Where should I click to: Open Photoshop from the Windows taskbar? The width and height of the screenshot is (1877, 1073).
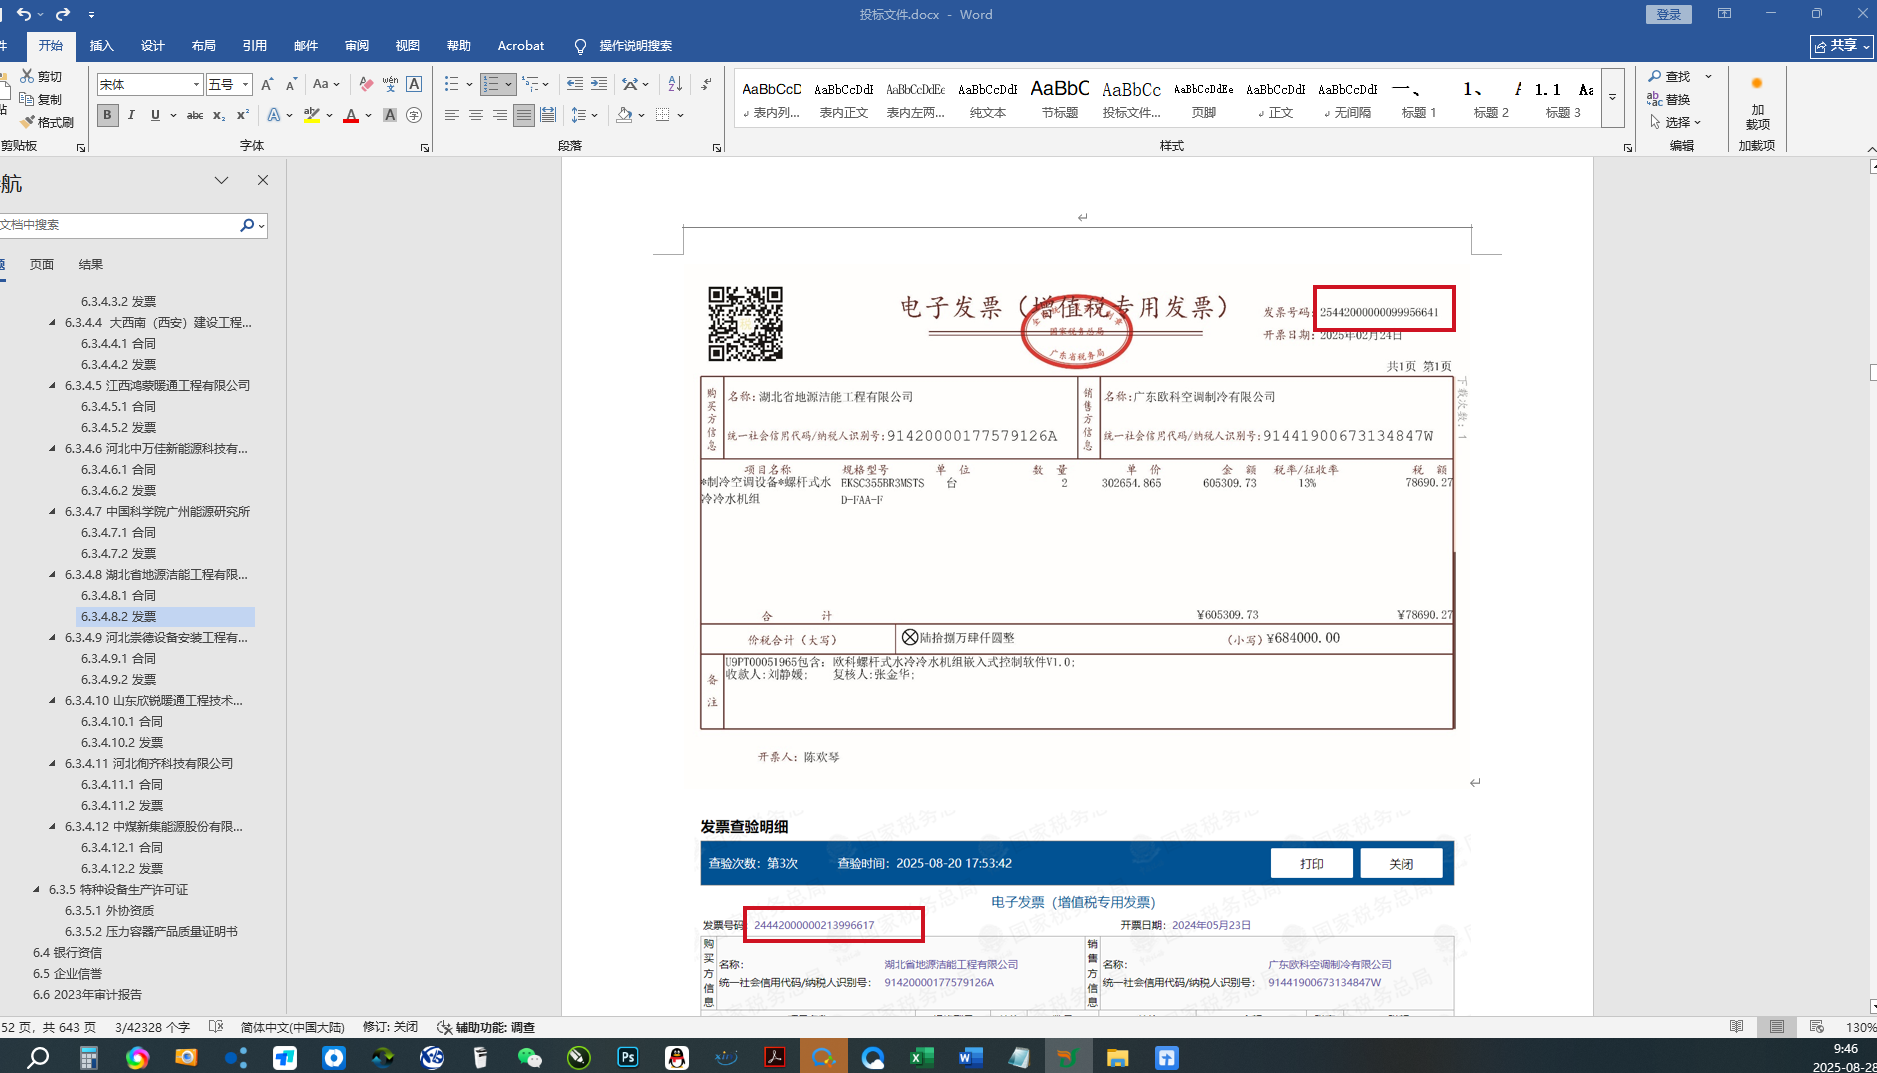(x=628, y=1057)
